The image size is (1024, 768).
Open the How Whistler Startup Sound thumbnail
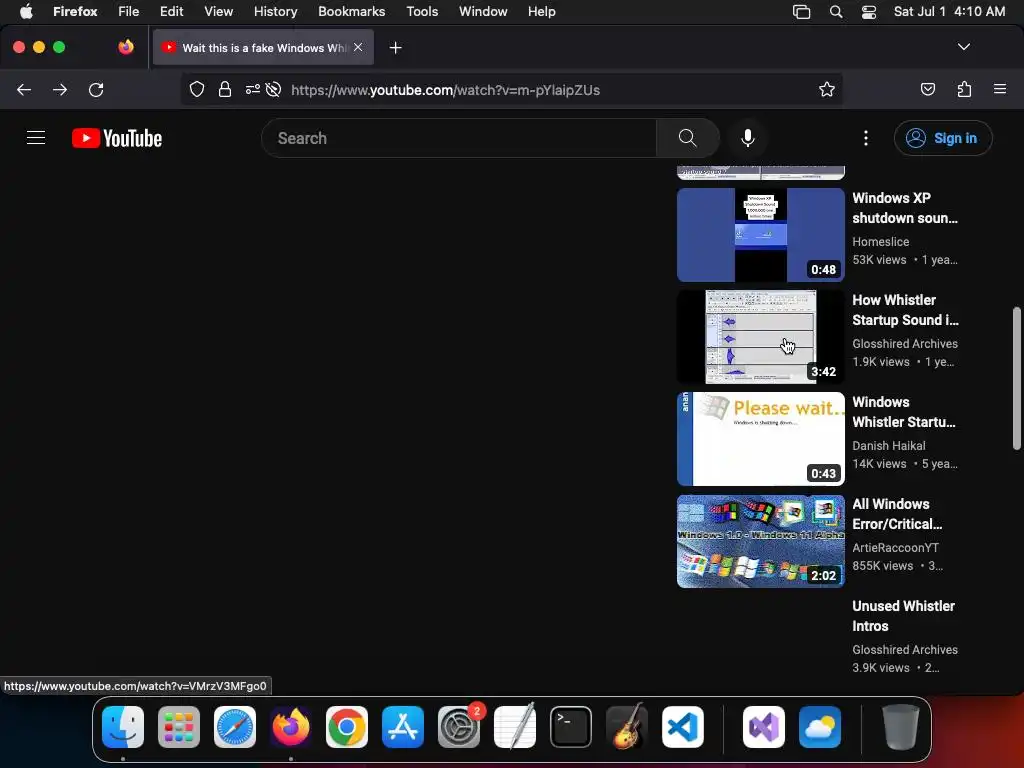click(761, 337)
